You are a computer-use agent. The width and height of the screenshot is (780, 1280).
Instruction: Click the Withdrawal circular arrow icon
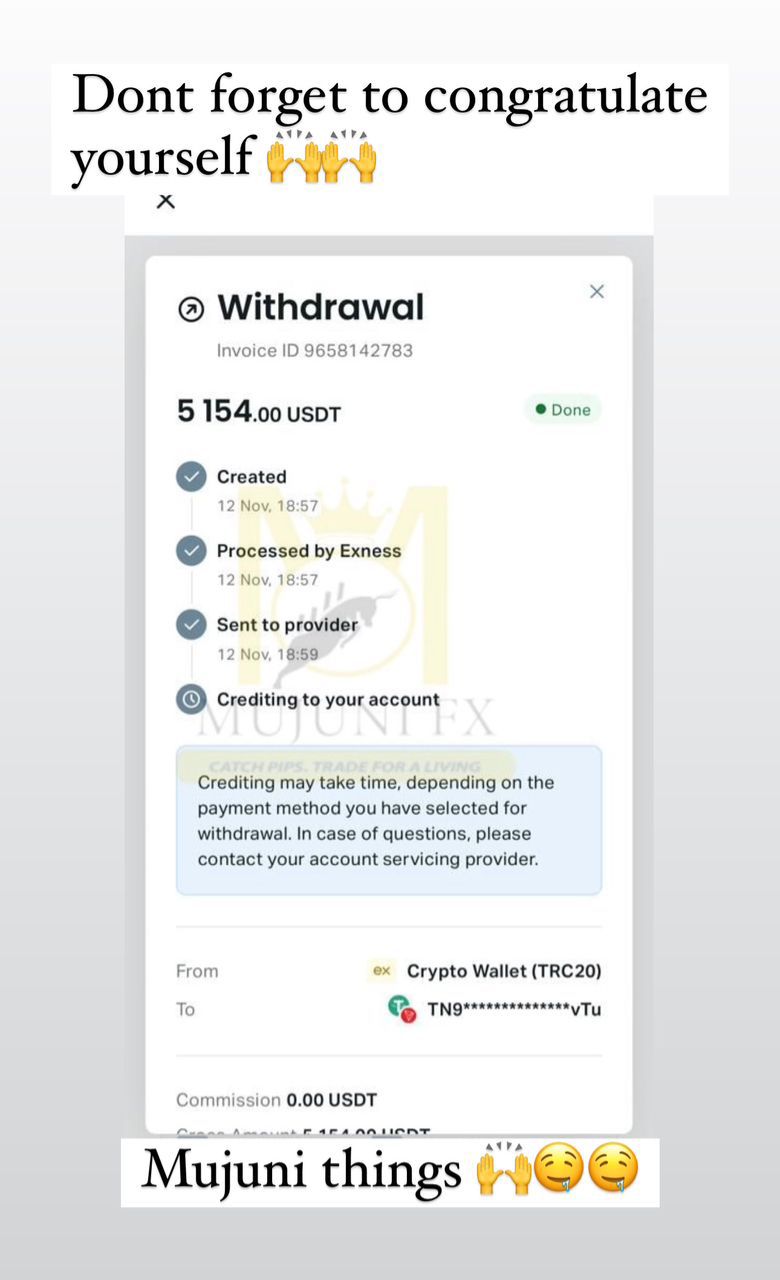pos(192,307)
